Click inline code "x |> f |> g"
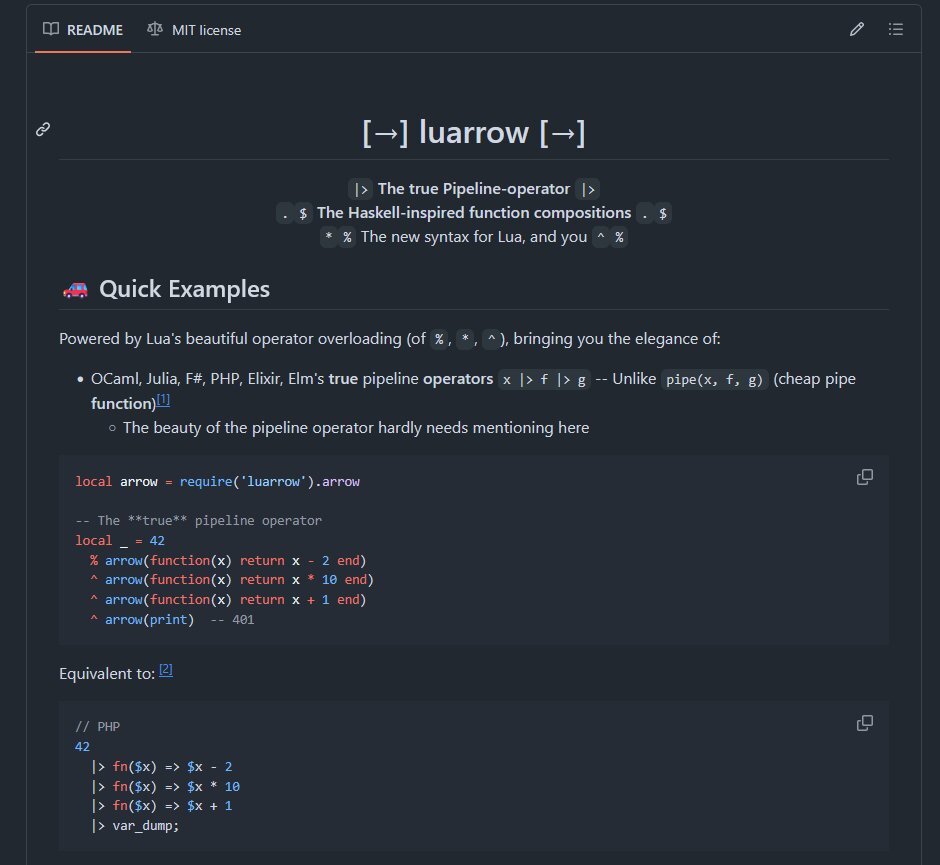 click(x=544, y=379)
